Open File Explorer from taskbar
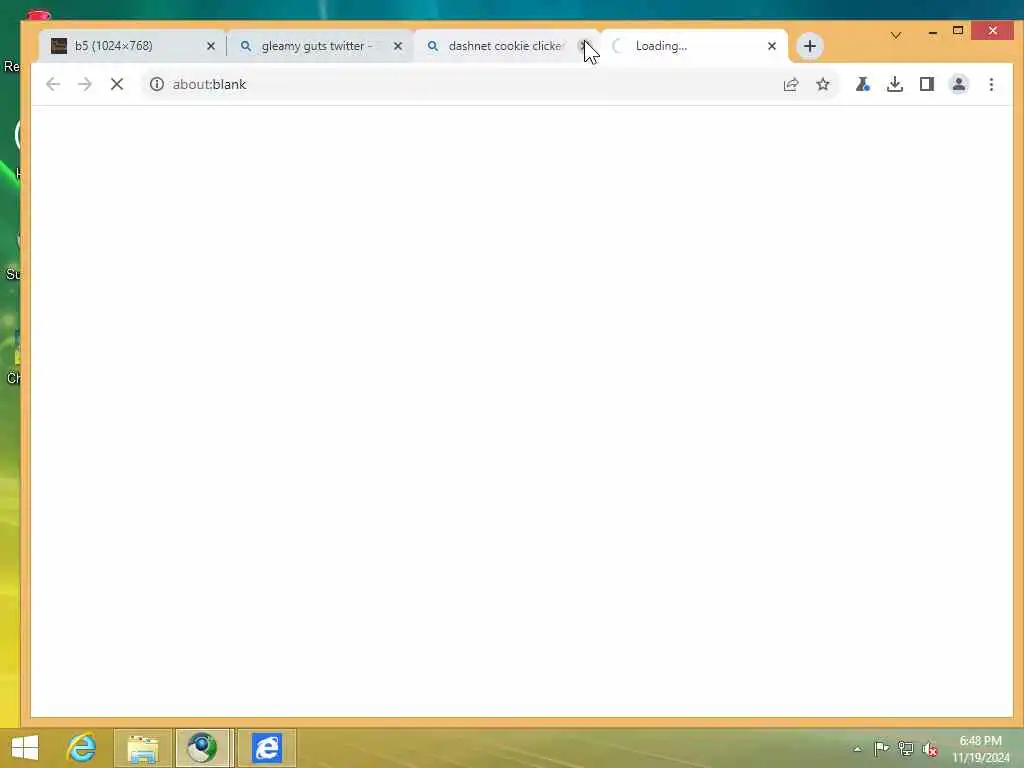Viewport: 1024px width, 768px height. pos(142,748)
